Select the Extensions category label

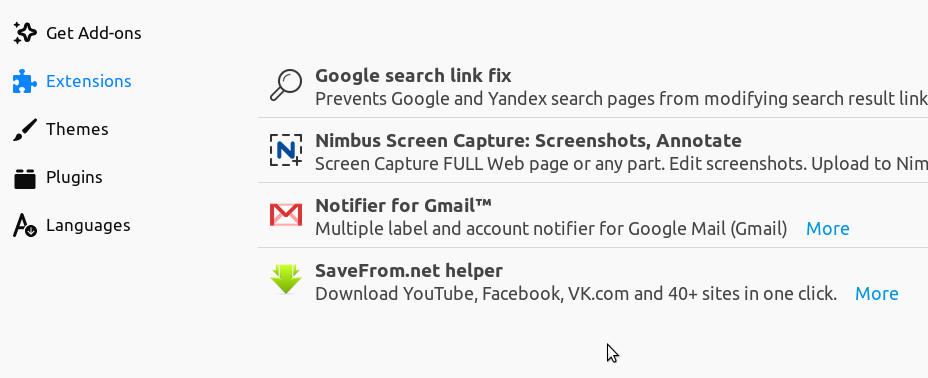(x=89, y=81)
